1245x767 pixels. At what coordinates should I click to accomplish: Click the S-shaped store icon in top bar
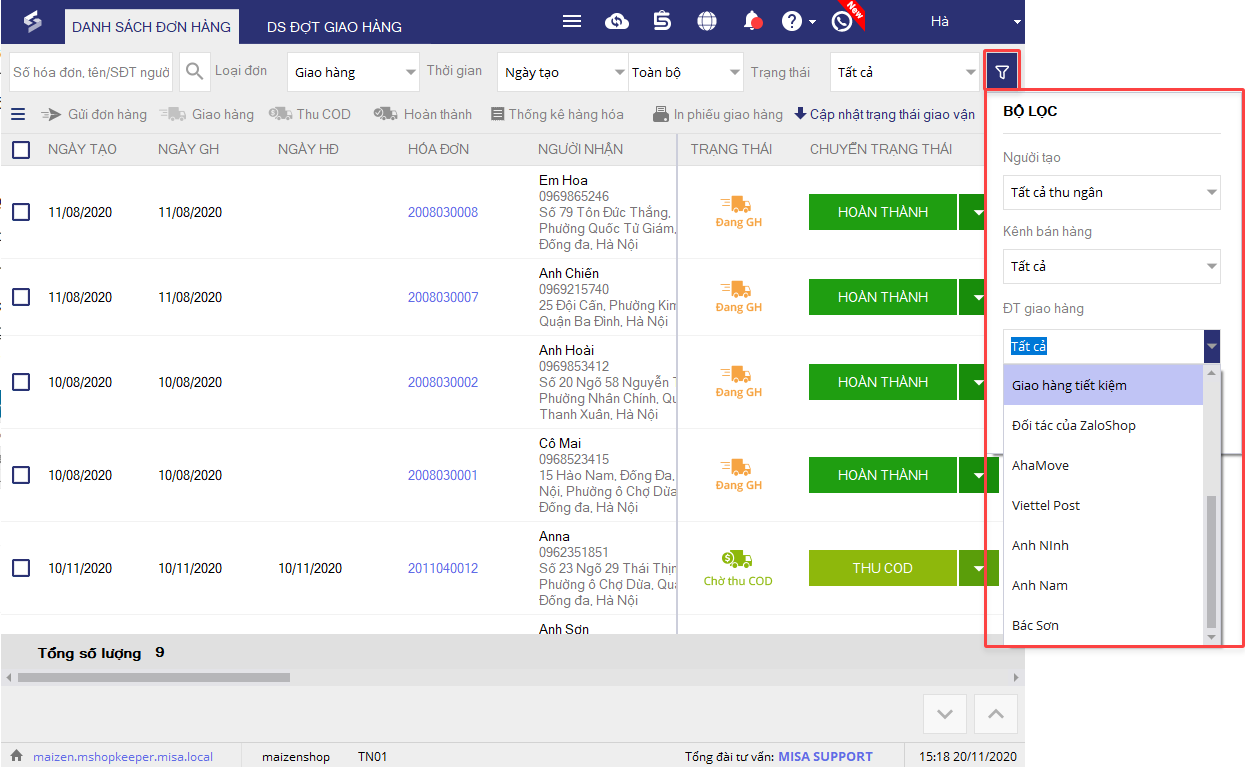(x=662, y=21)
